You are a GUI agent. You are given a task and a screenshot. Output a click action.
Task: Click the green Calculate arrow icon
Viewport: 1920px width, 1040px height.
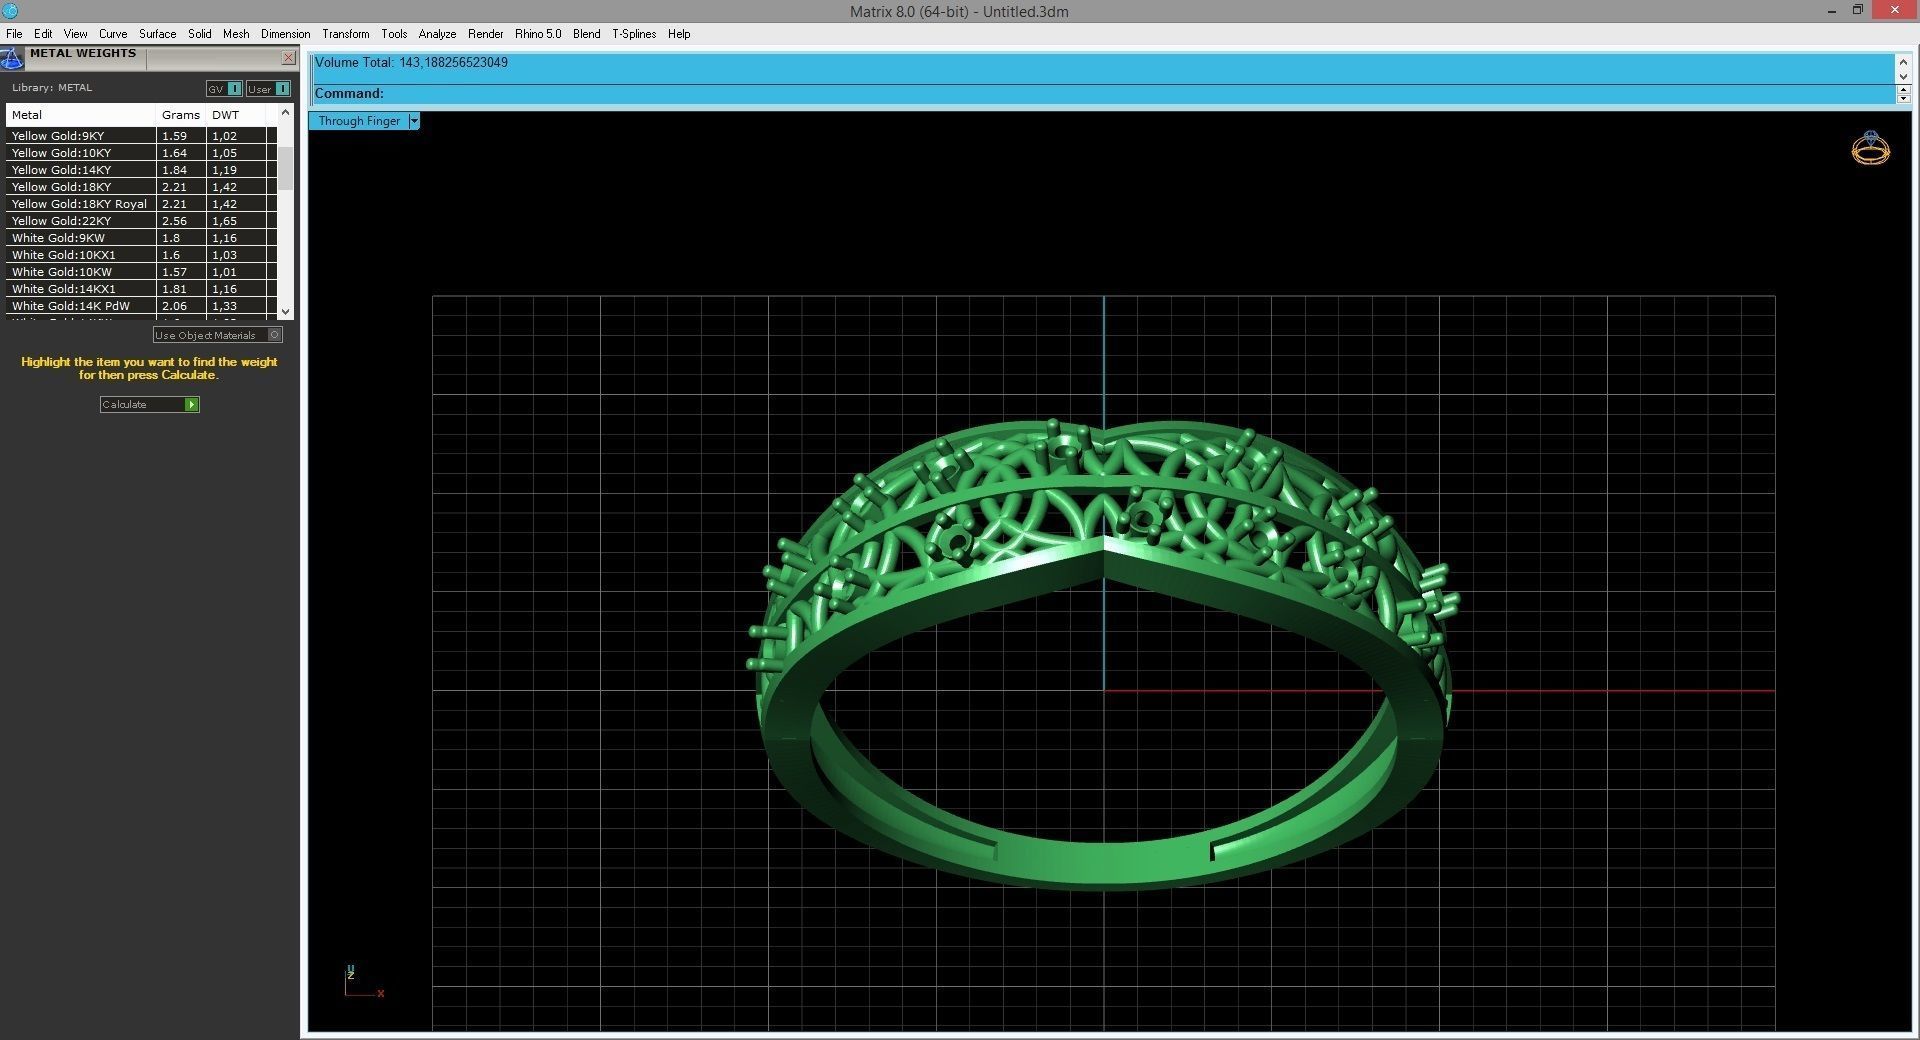(x=192, y=404)
